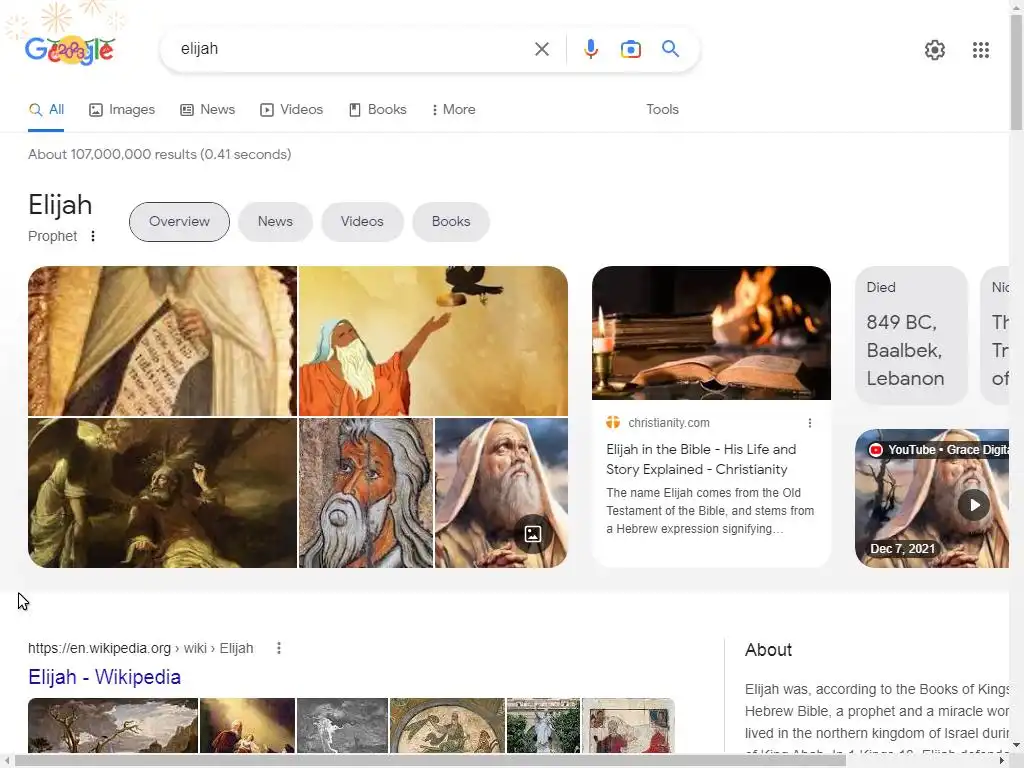Screen dimensions: 1024x768
Task: Open the en.wikipedia.org breadcrumb URL
Action: point(140,648)
